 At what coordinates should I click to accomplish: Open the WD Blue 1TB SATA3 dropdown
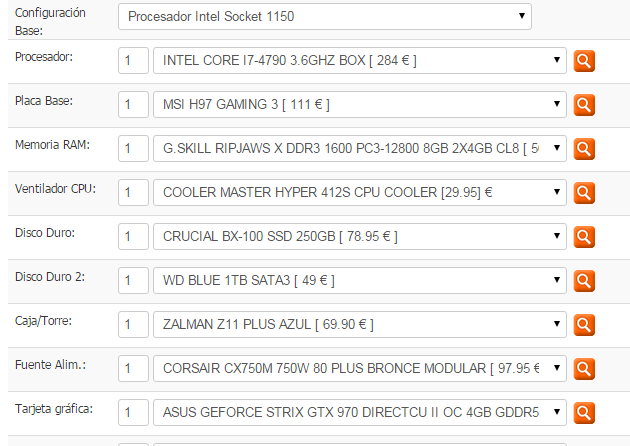(x=360, y=280)
